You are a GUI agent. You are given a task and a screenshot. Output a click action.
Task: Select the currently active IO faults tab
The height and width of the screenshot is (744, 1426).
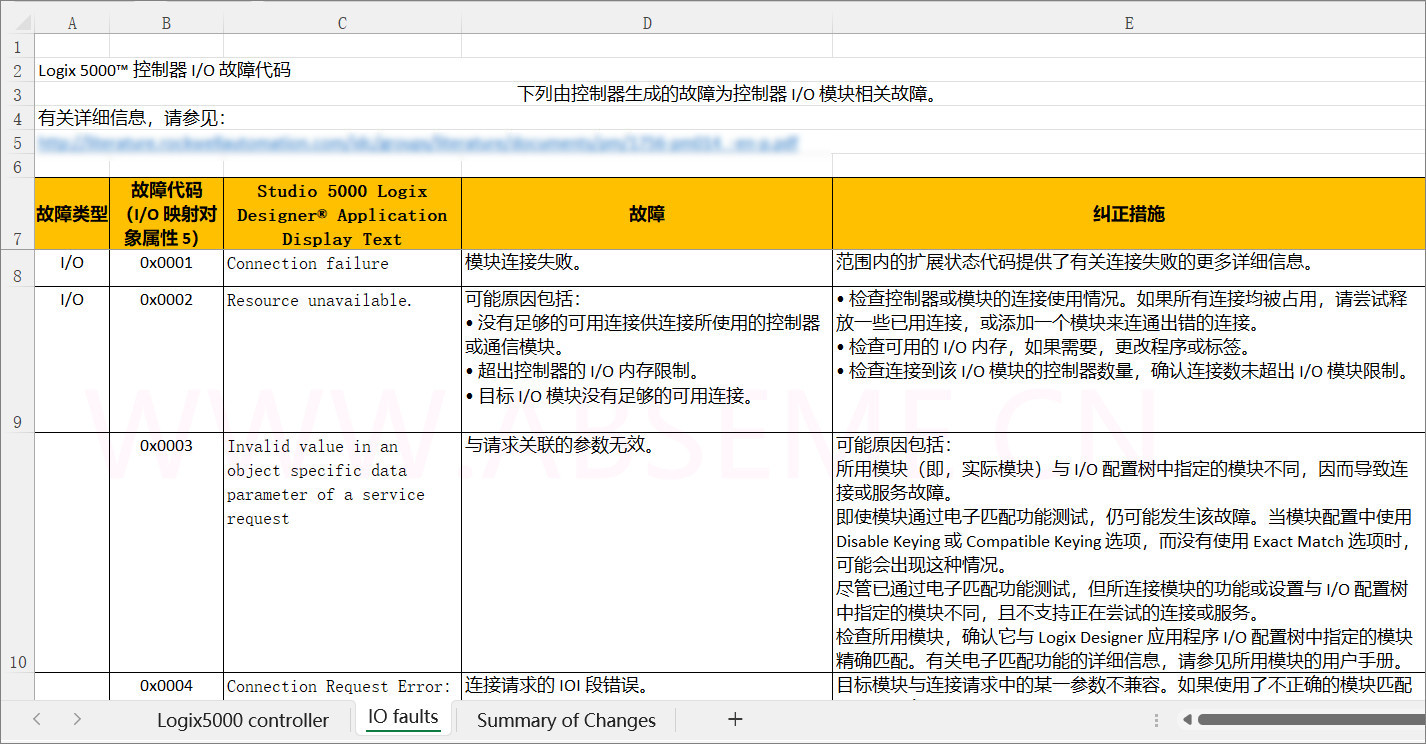tap(403, 717)
